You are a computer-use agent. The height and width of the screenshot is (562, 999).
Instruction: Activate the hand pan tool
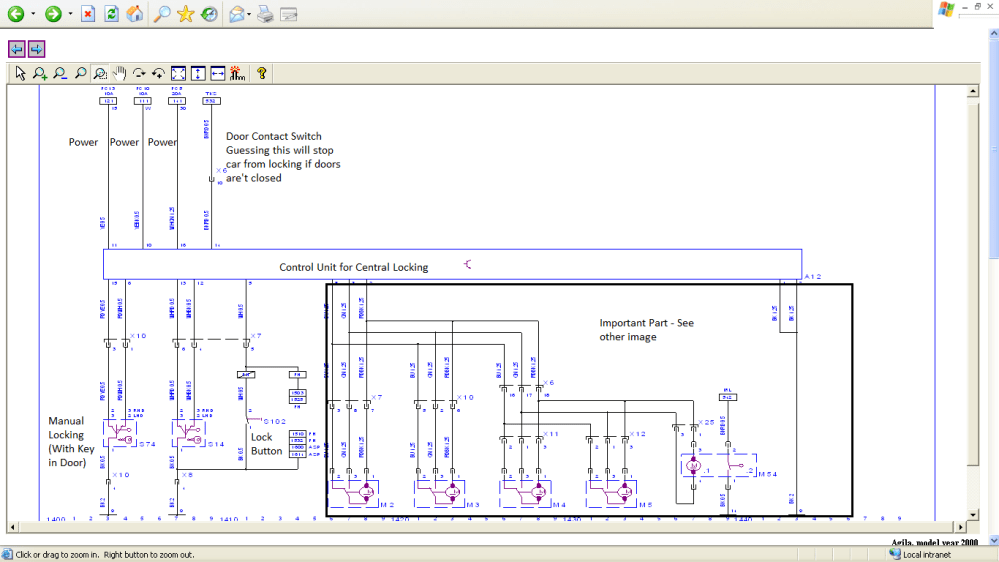[x=119, y=73]
